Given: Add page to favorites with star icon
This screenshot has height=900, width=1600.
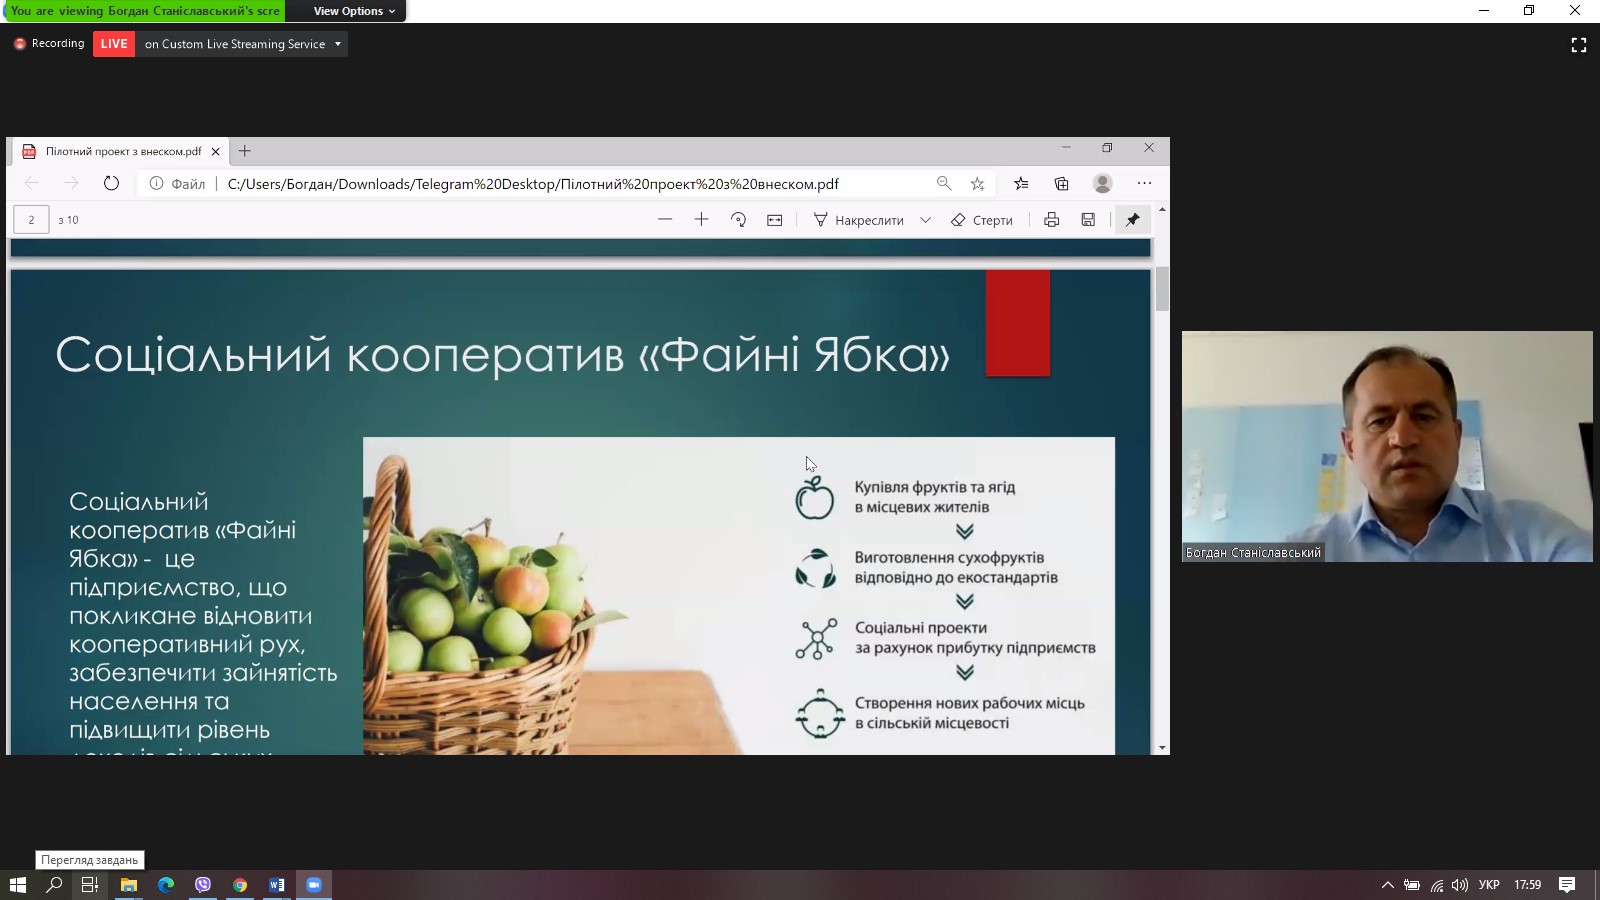Looking at the screenshot, I should (977, 184).
